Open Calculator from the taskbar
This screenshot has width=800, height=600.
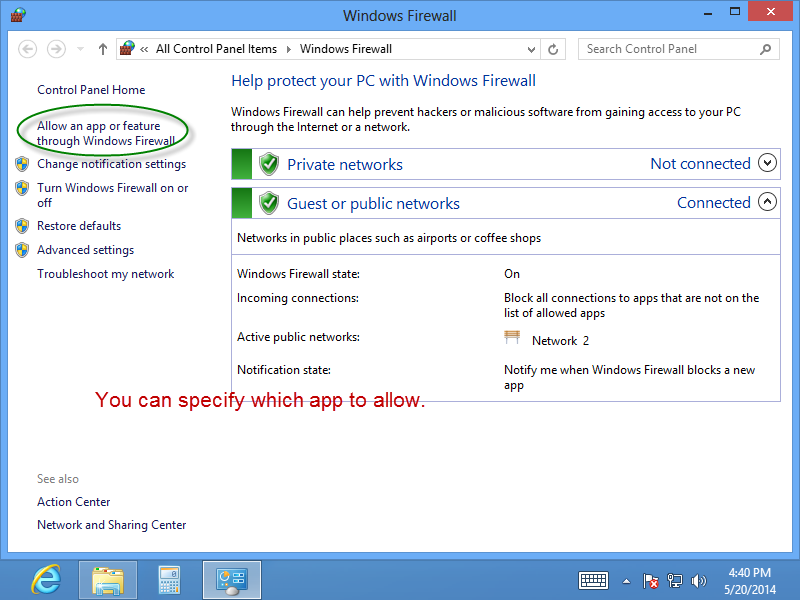click(169, 580)
